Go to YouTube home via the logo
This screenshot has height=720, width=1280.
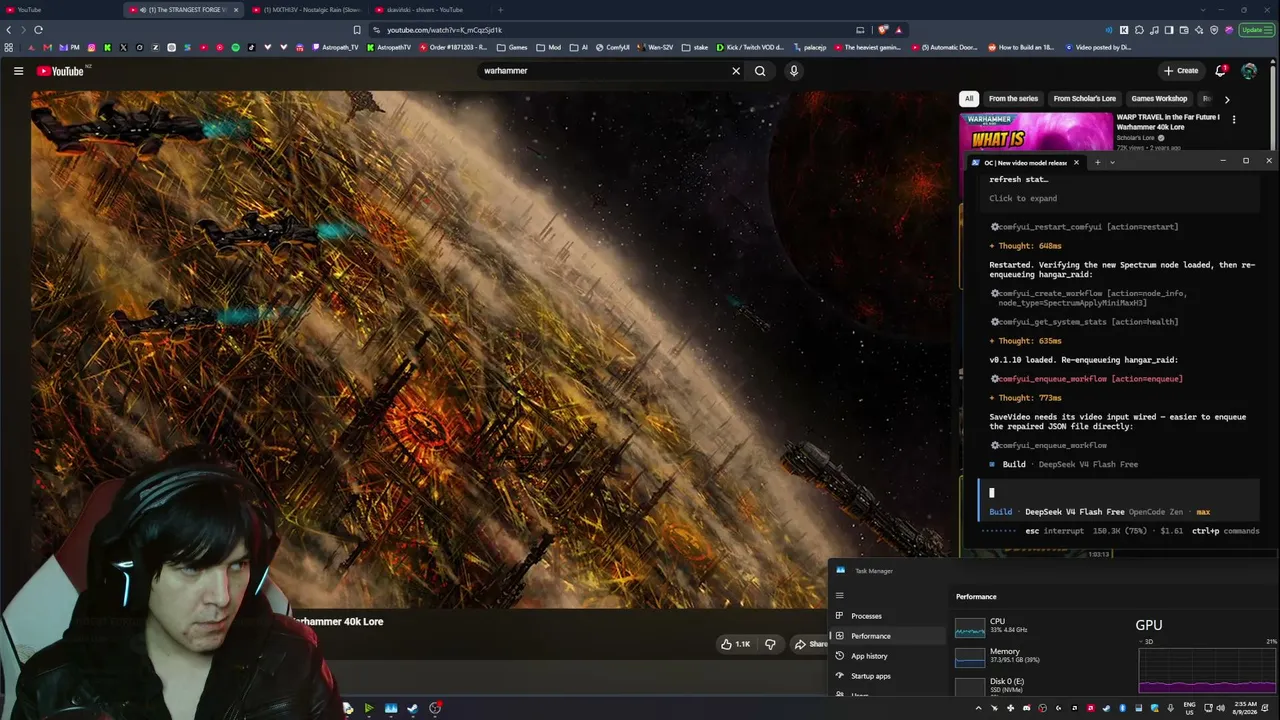[62, 71]
